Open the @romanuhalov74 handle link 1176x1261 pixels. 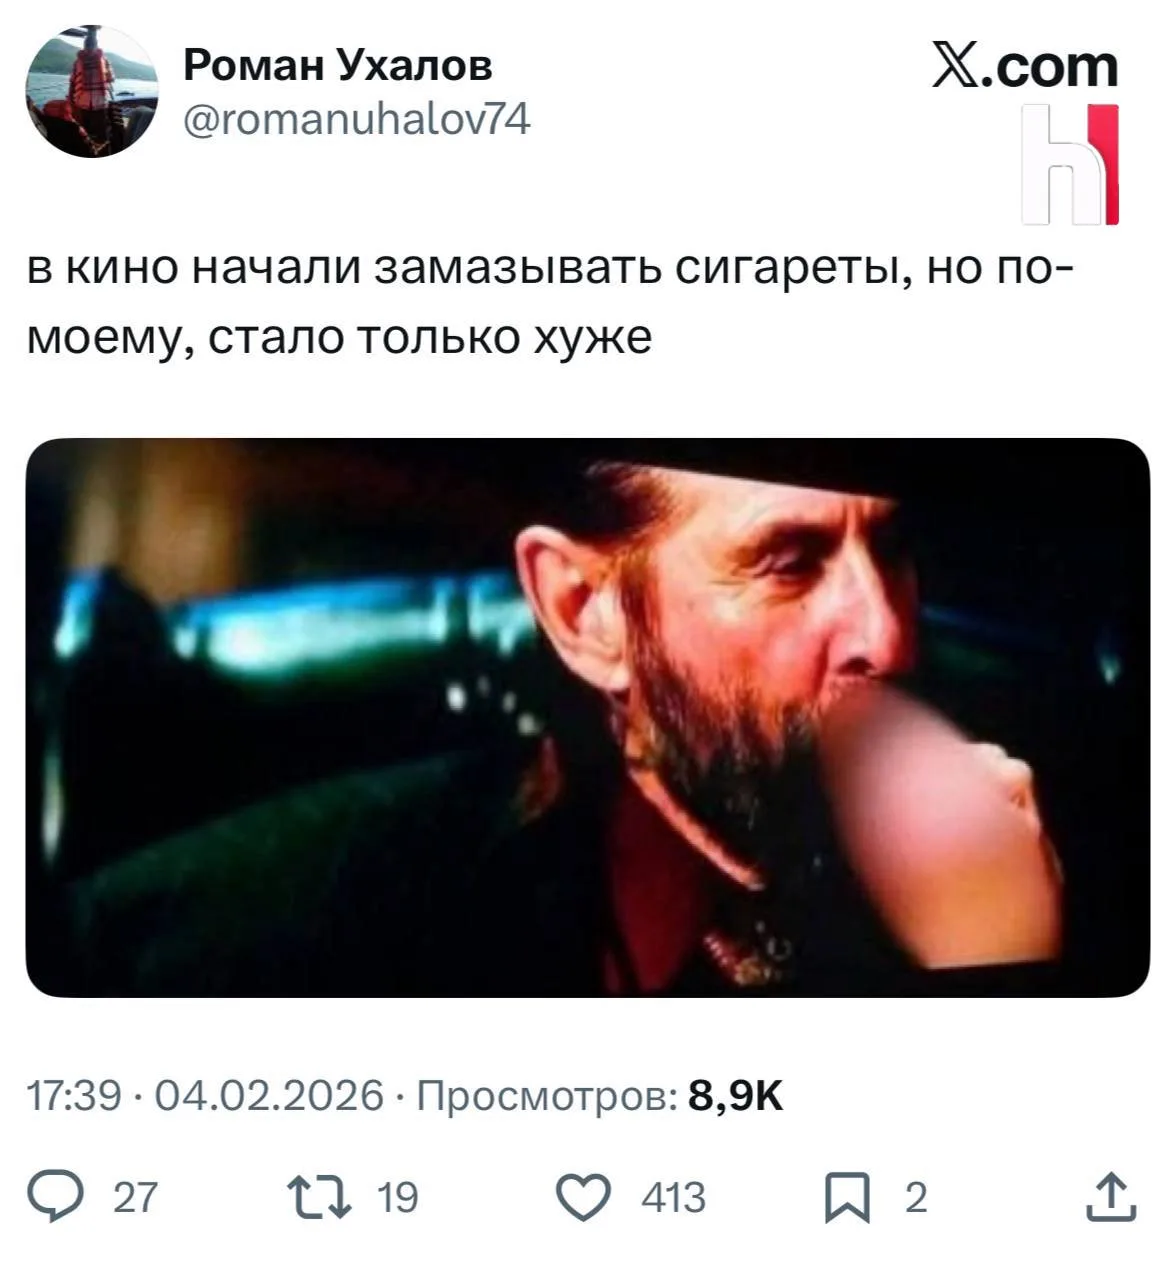pos(356,119)
